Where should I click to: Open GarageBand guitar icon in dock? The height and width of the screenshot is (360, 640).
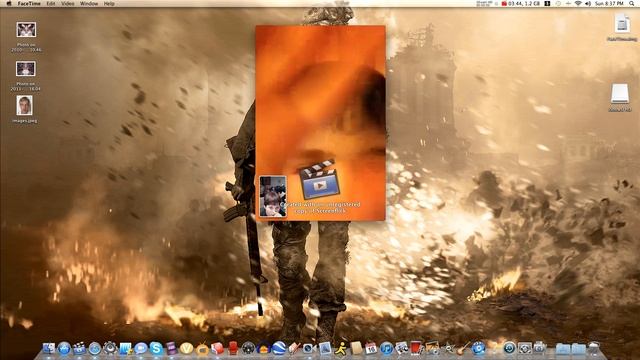463,348
